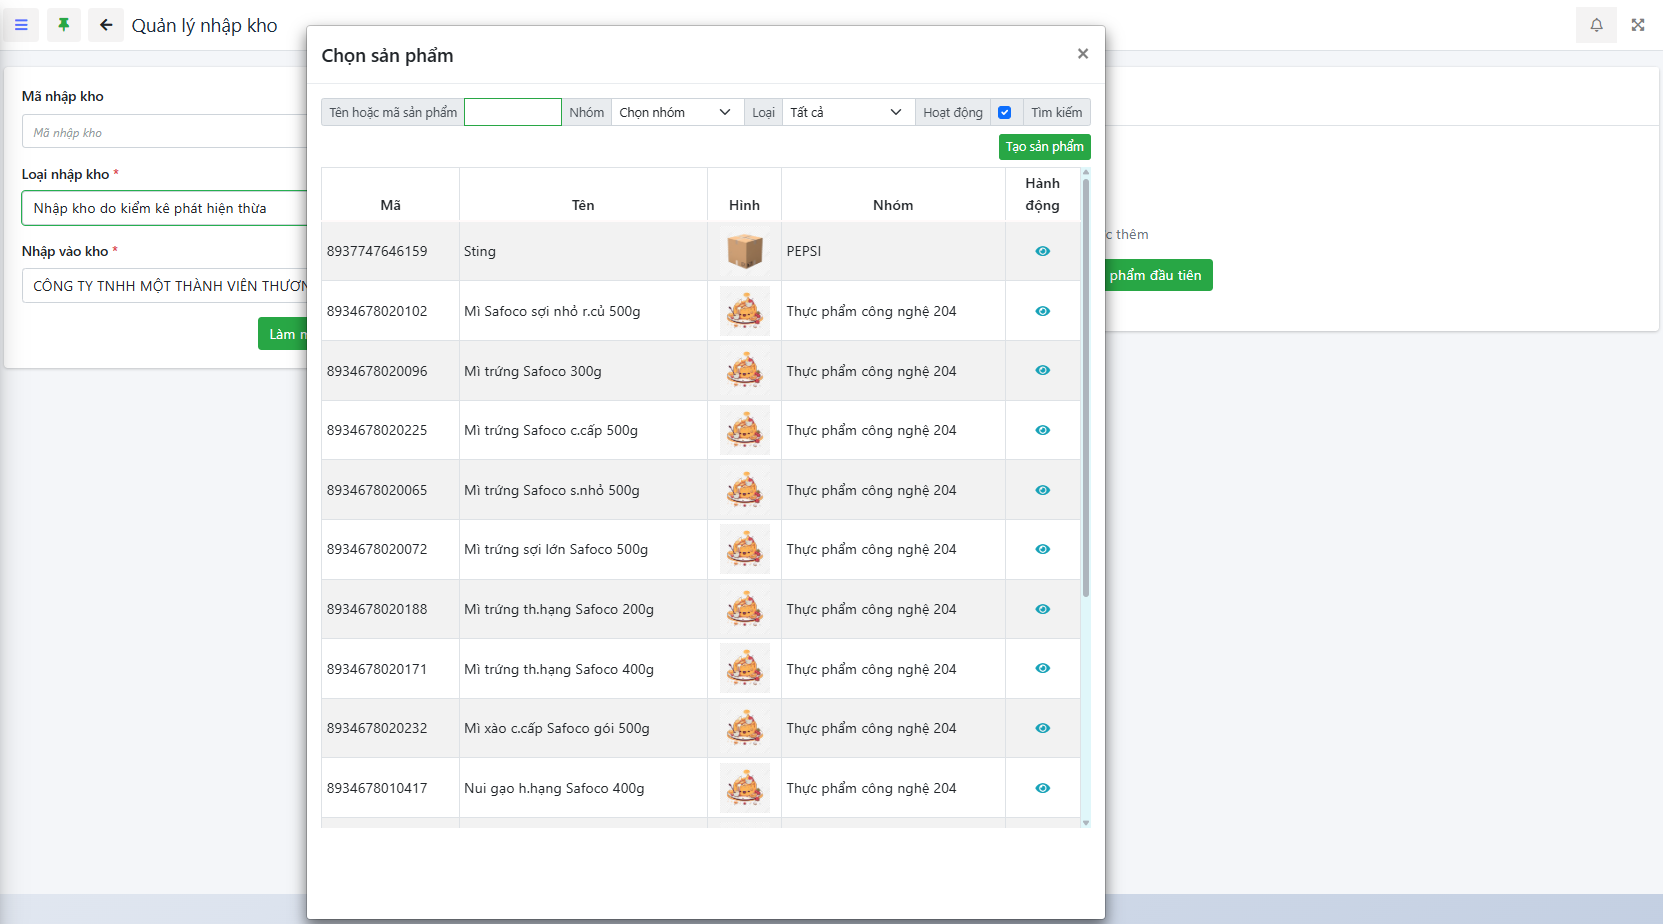Expand the Loại dropdown showing Tất cả
The image size is (1663, 924).
click(x=847, y=113)
